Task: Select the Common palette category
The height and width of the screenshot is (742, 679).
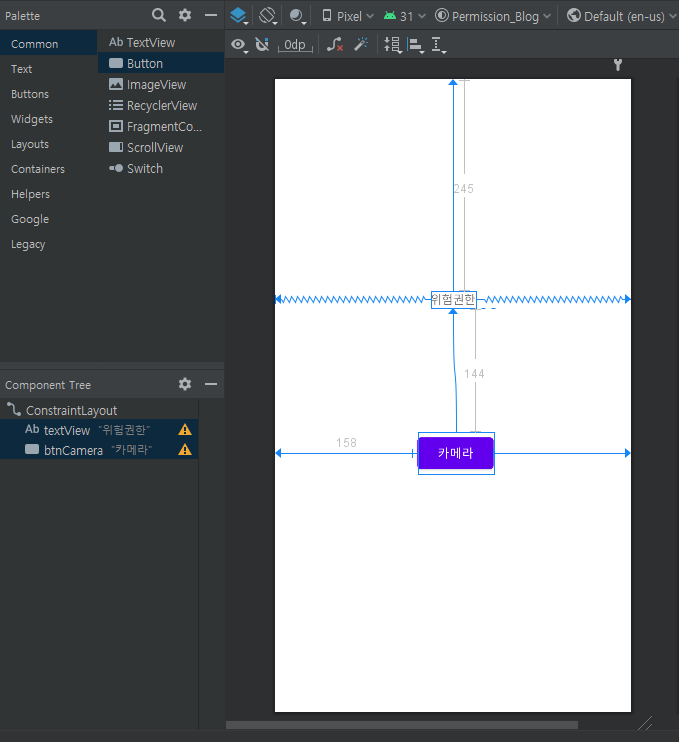Action: tap(49, 44)
